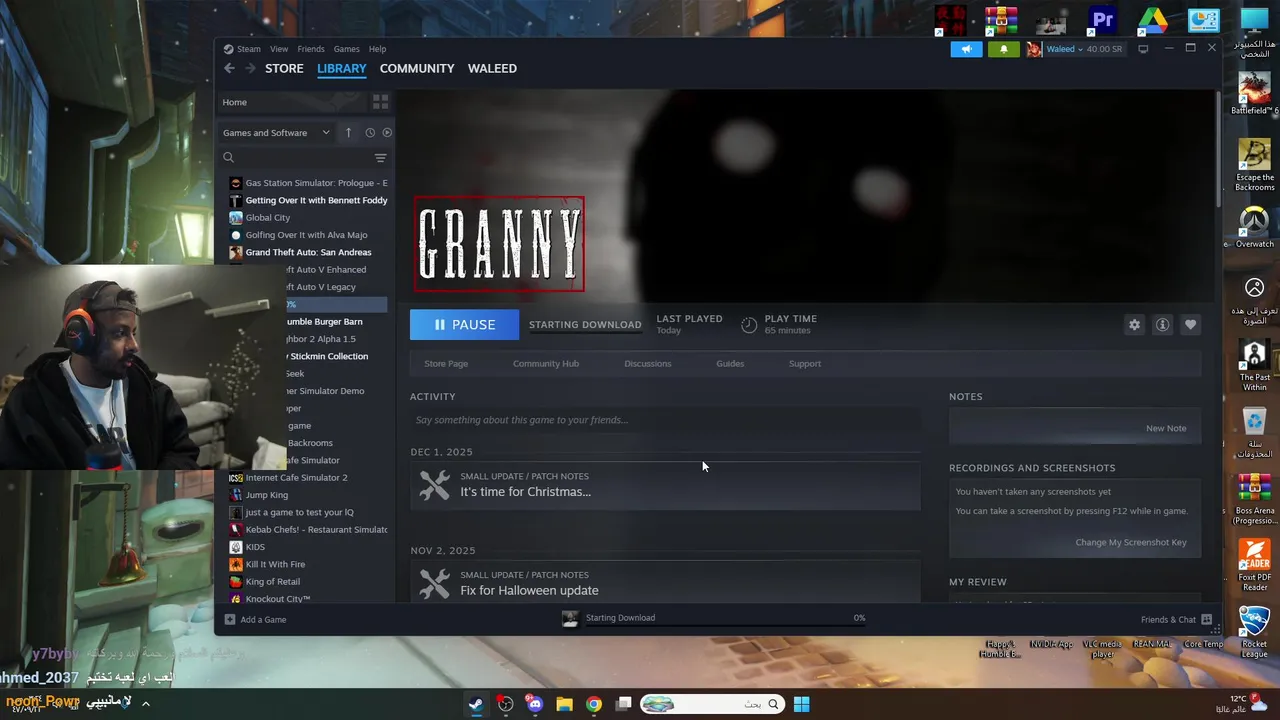Image resolution: width=1280 pixels, height=720 pixels.
Task: Open advanced library filters icon
Action: [x=380, y=158]
